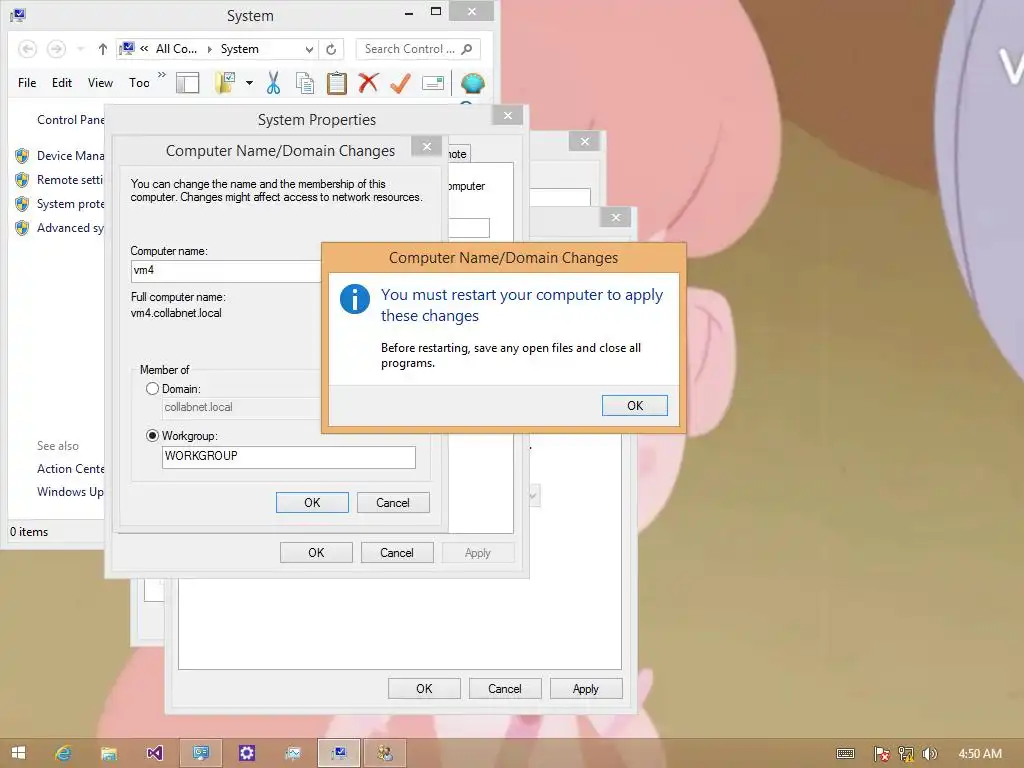Open recent locations dropdown arrow

click(80, 49)
